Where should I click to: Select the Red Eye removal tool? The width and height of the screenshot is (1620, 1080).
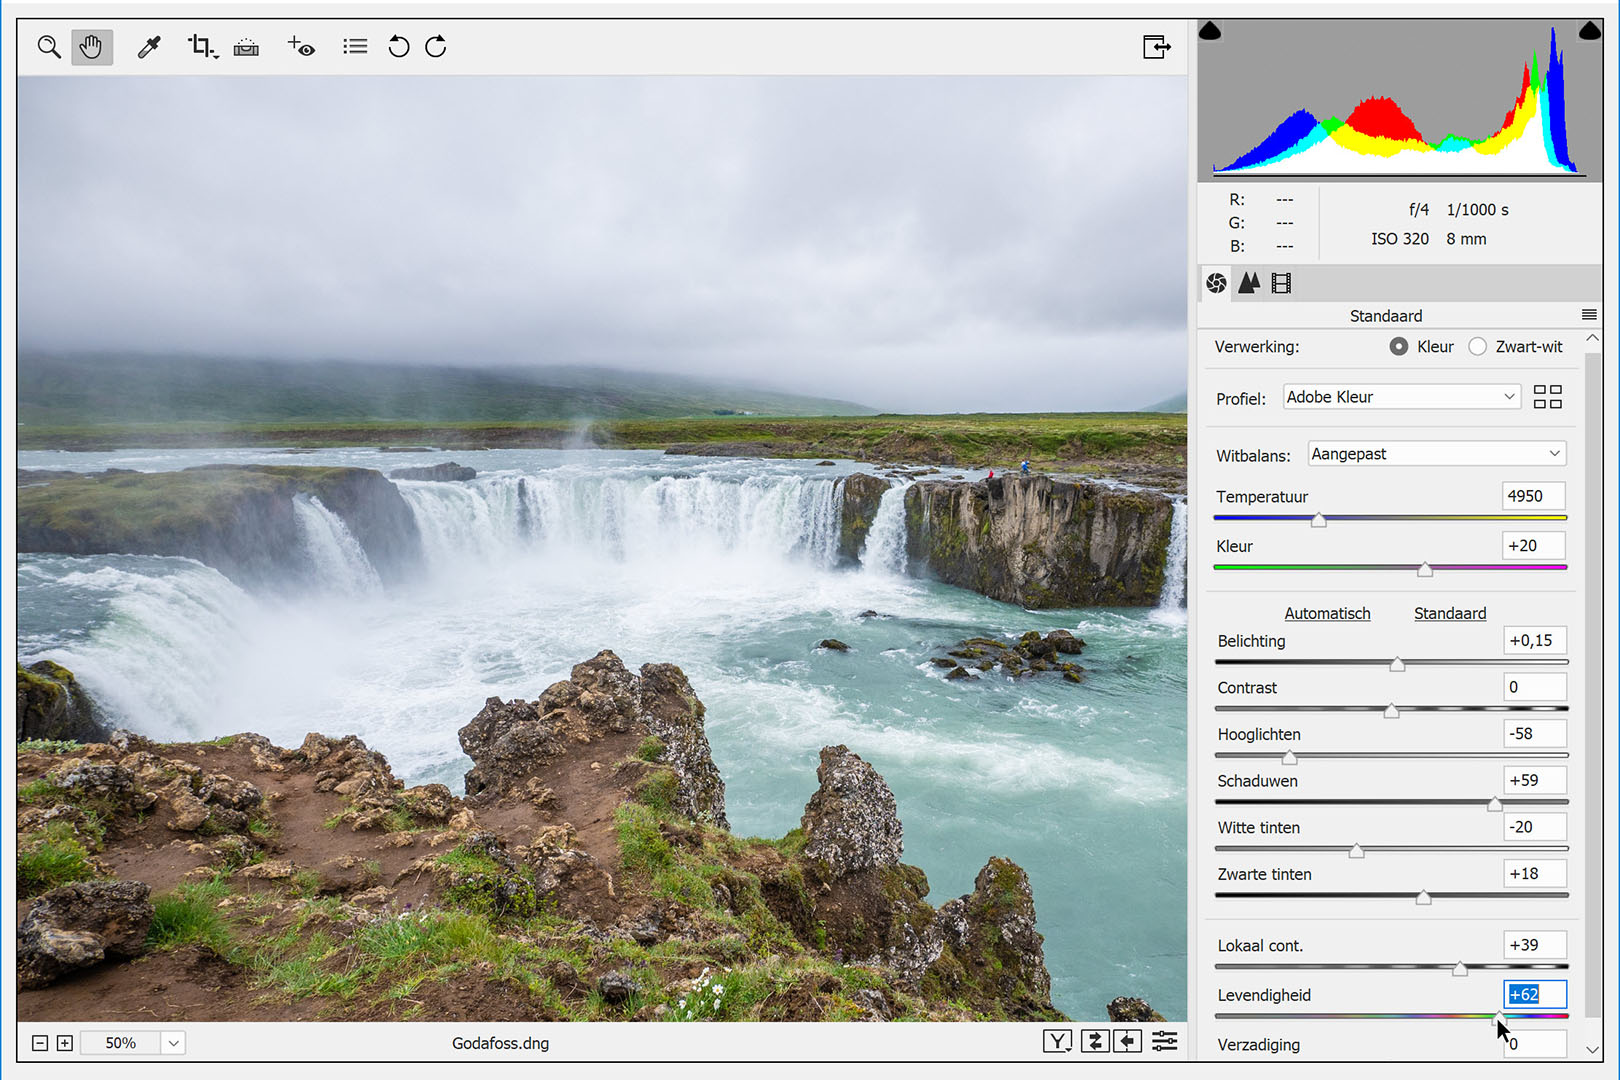coord(301,47)
